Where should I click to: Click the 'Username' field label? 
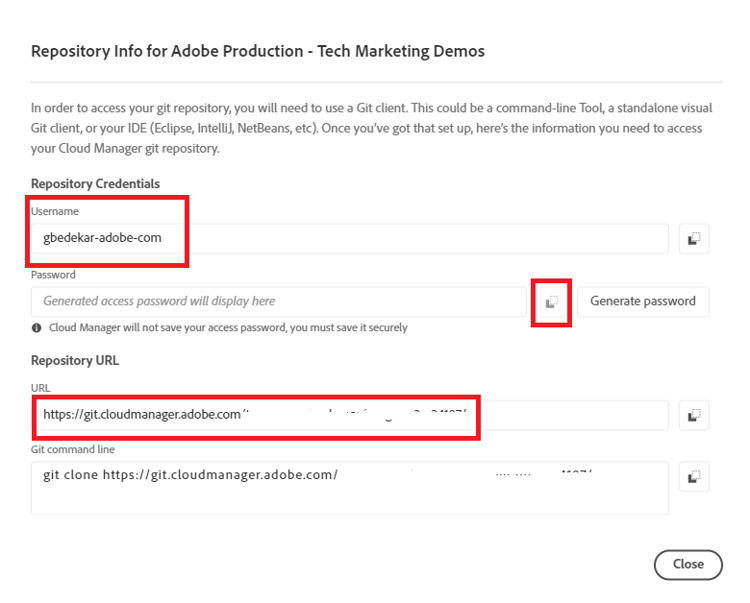click(x=55, y=211)
